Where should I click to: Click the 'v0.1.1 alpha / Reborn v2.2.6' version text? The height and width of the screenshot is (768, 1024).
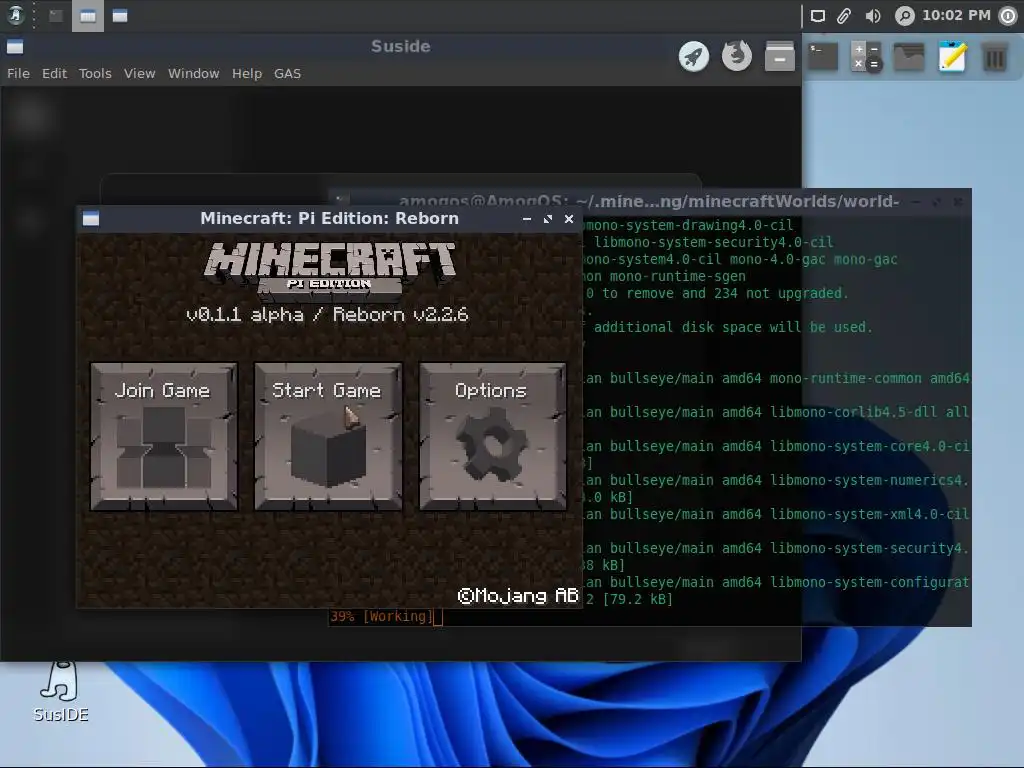point(327,315)
